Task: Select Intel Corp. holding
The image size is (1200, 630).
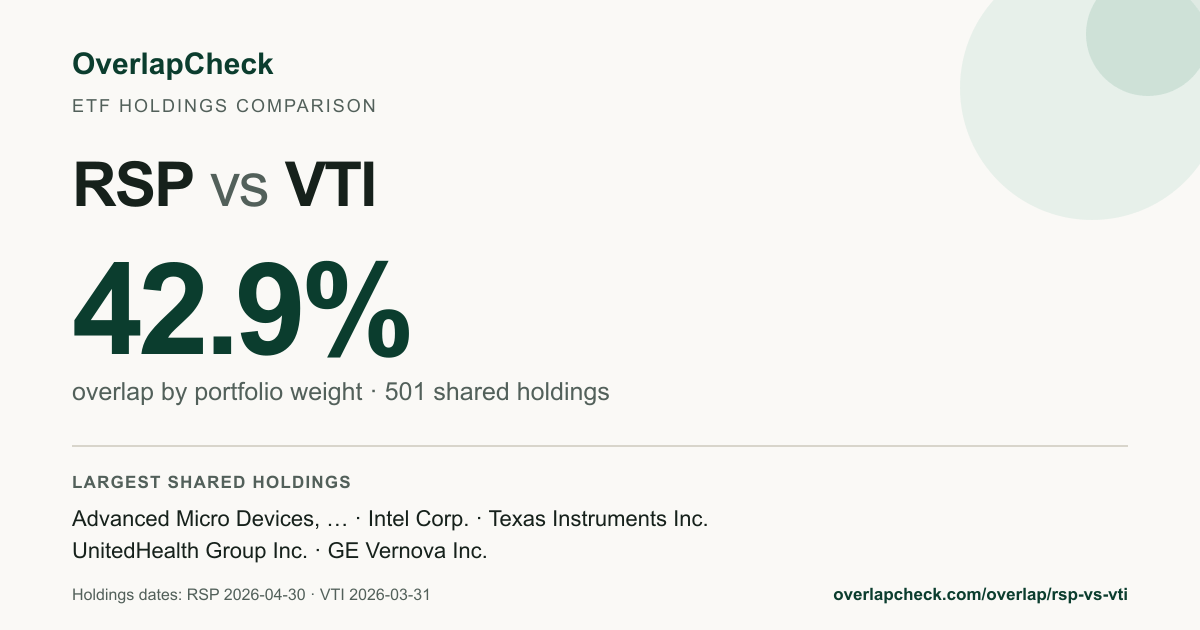Action: point(418,519)
